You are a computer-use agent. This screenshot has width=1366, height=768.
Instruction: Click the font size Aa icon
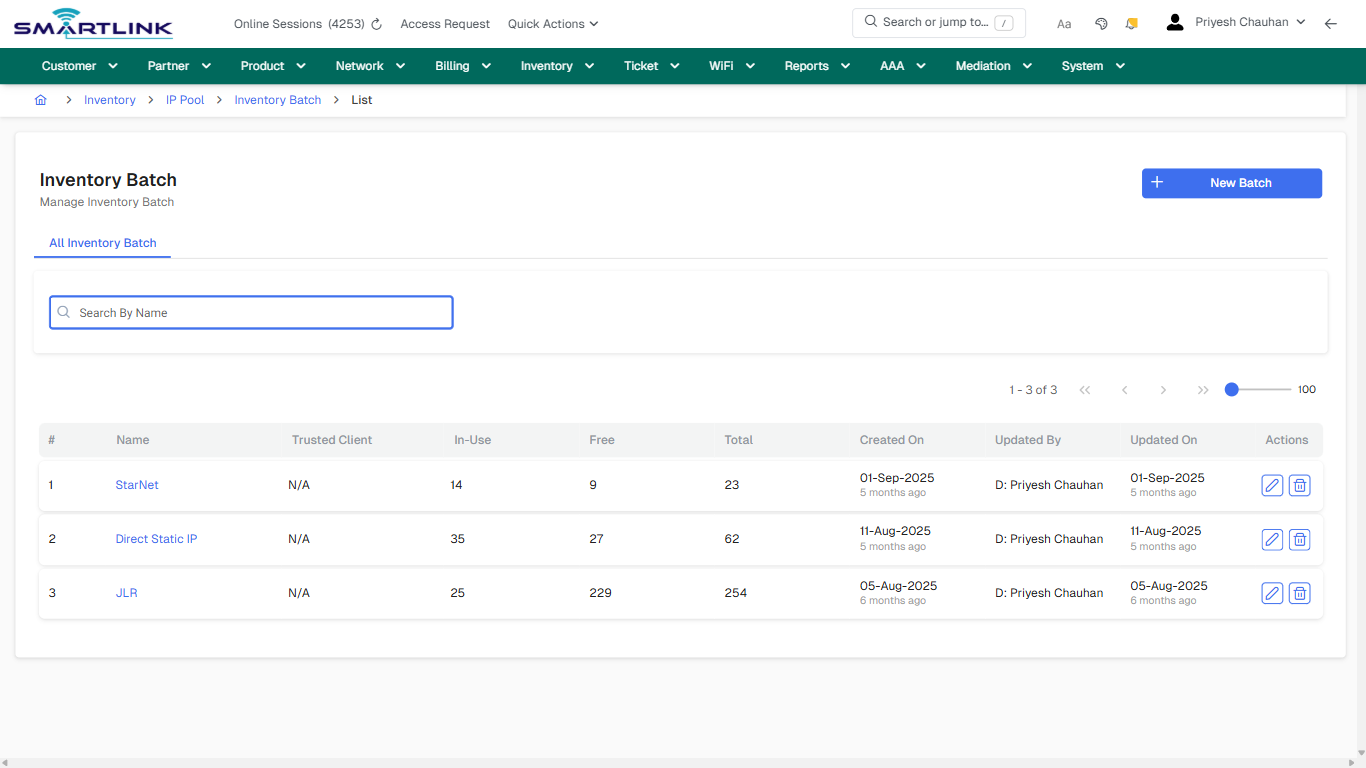pyautogui.click(x=1064, y=23)
